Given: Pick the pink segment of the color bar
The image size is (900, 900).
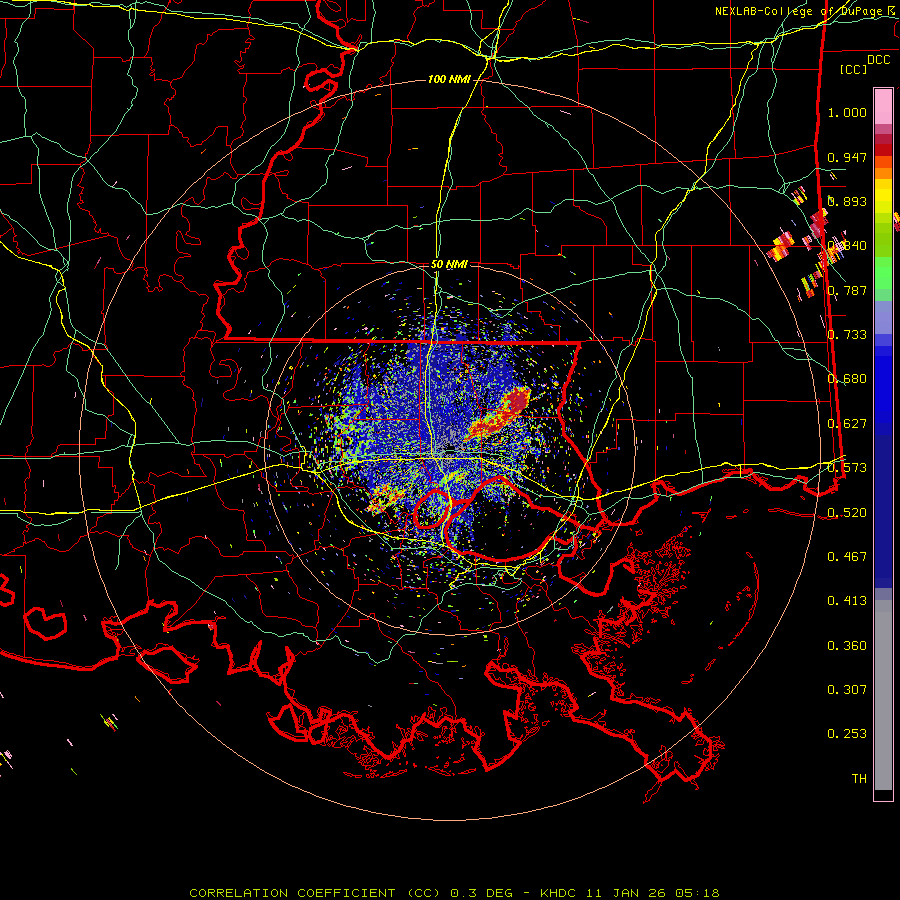Looking at the screenshot, I should pyautogui.click(x=883, y=106).
